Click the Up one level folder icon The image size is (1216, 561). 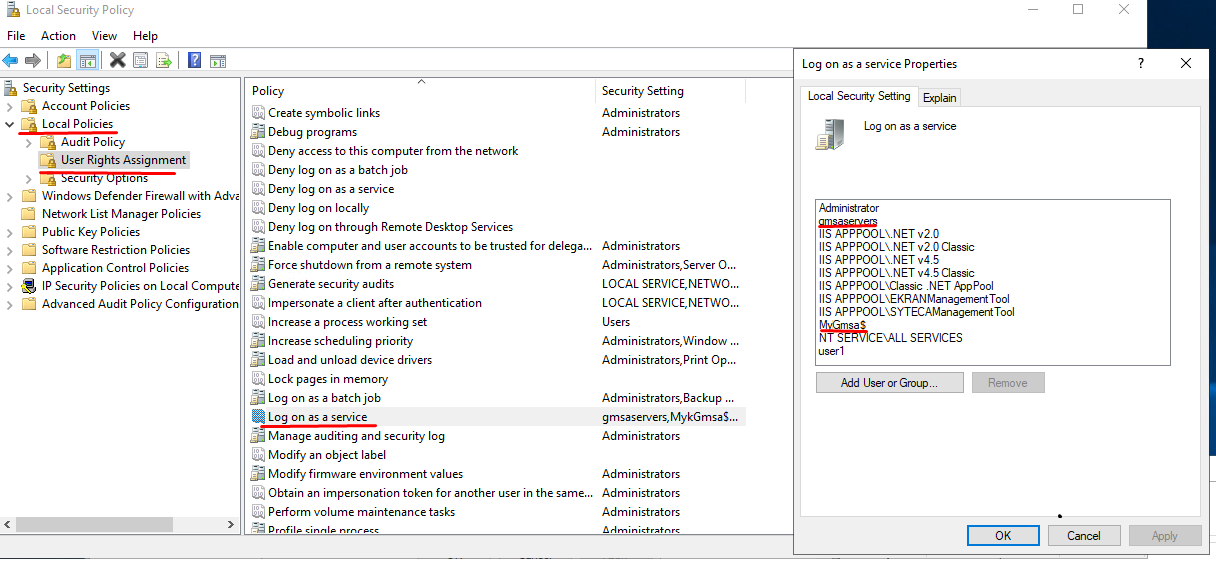pyautogui.click(x=64, y=60)
